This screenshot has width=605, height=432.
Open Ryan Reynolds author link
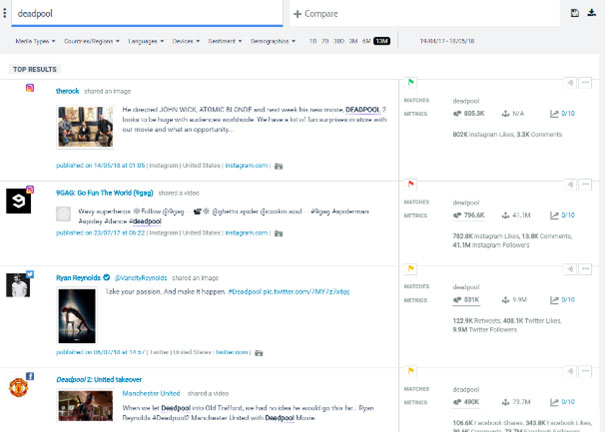pyautogui.click(x=78, y=278)
